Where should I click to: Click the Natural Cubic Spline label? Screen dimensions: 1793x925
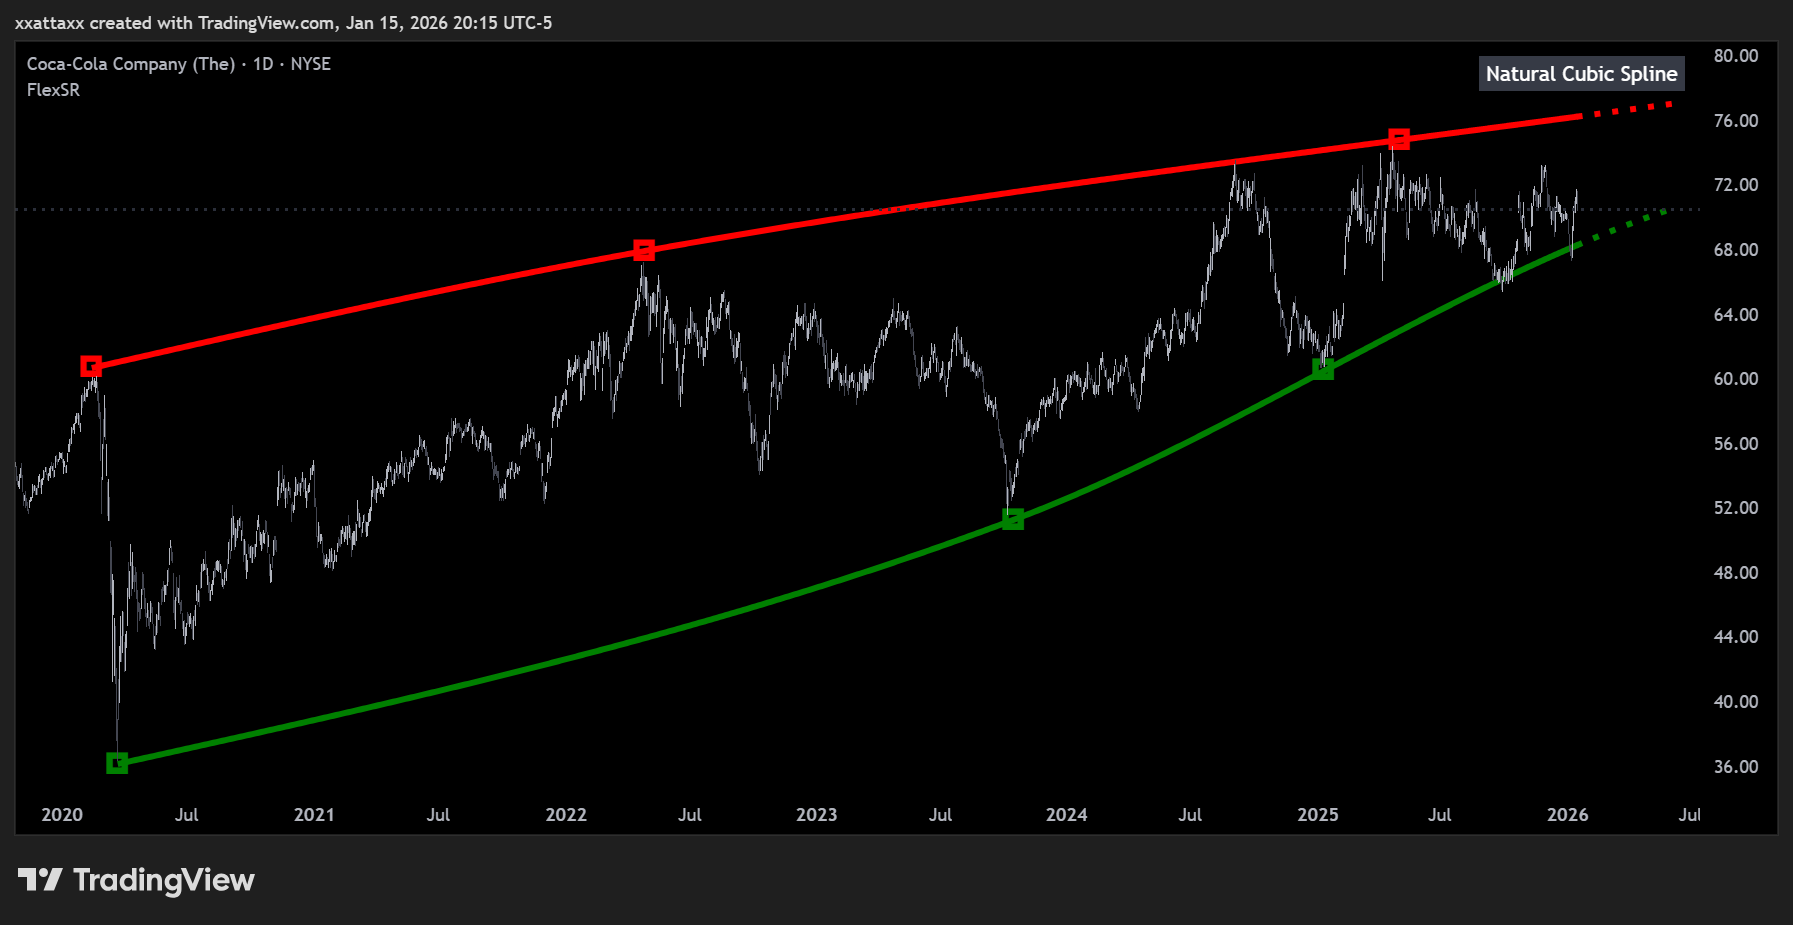point(1581,74)
